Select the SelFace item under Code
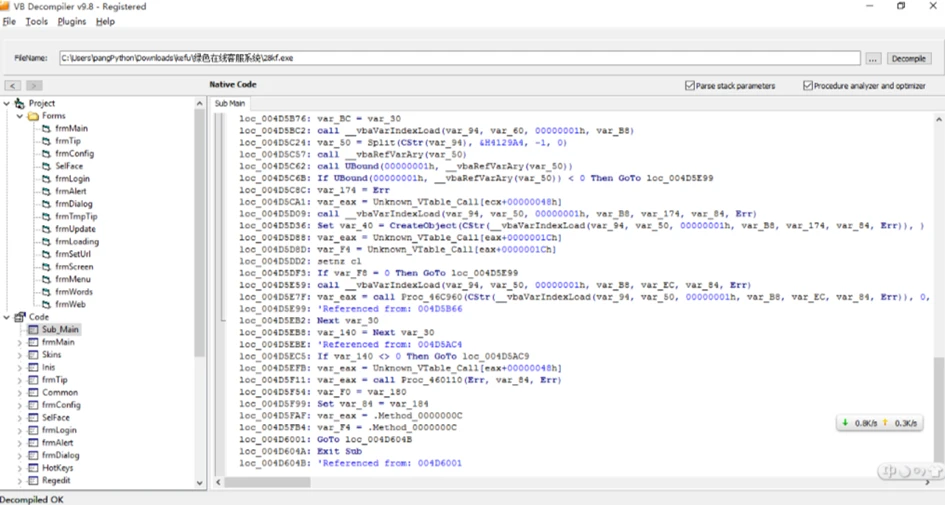 [55, 418]
